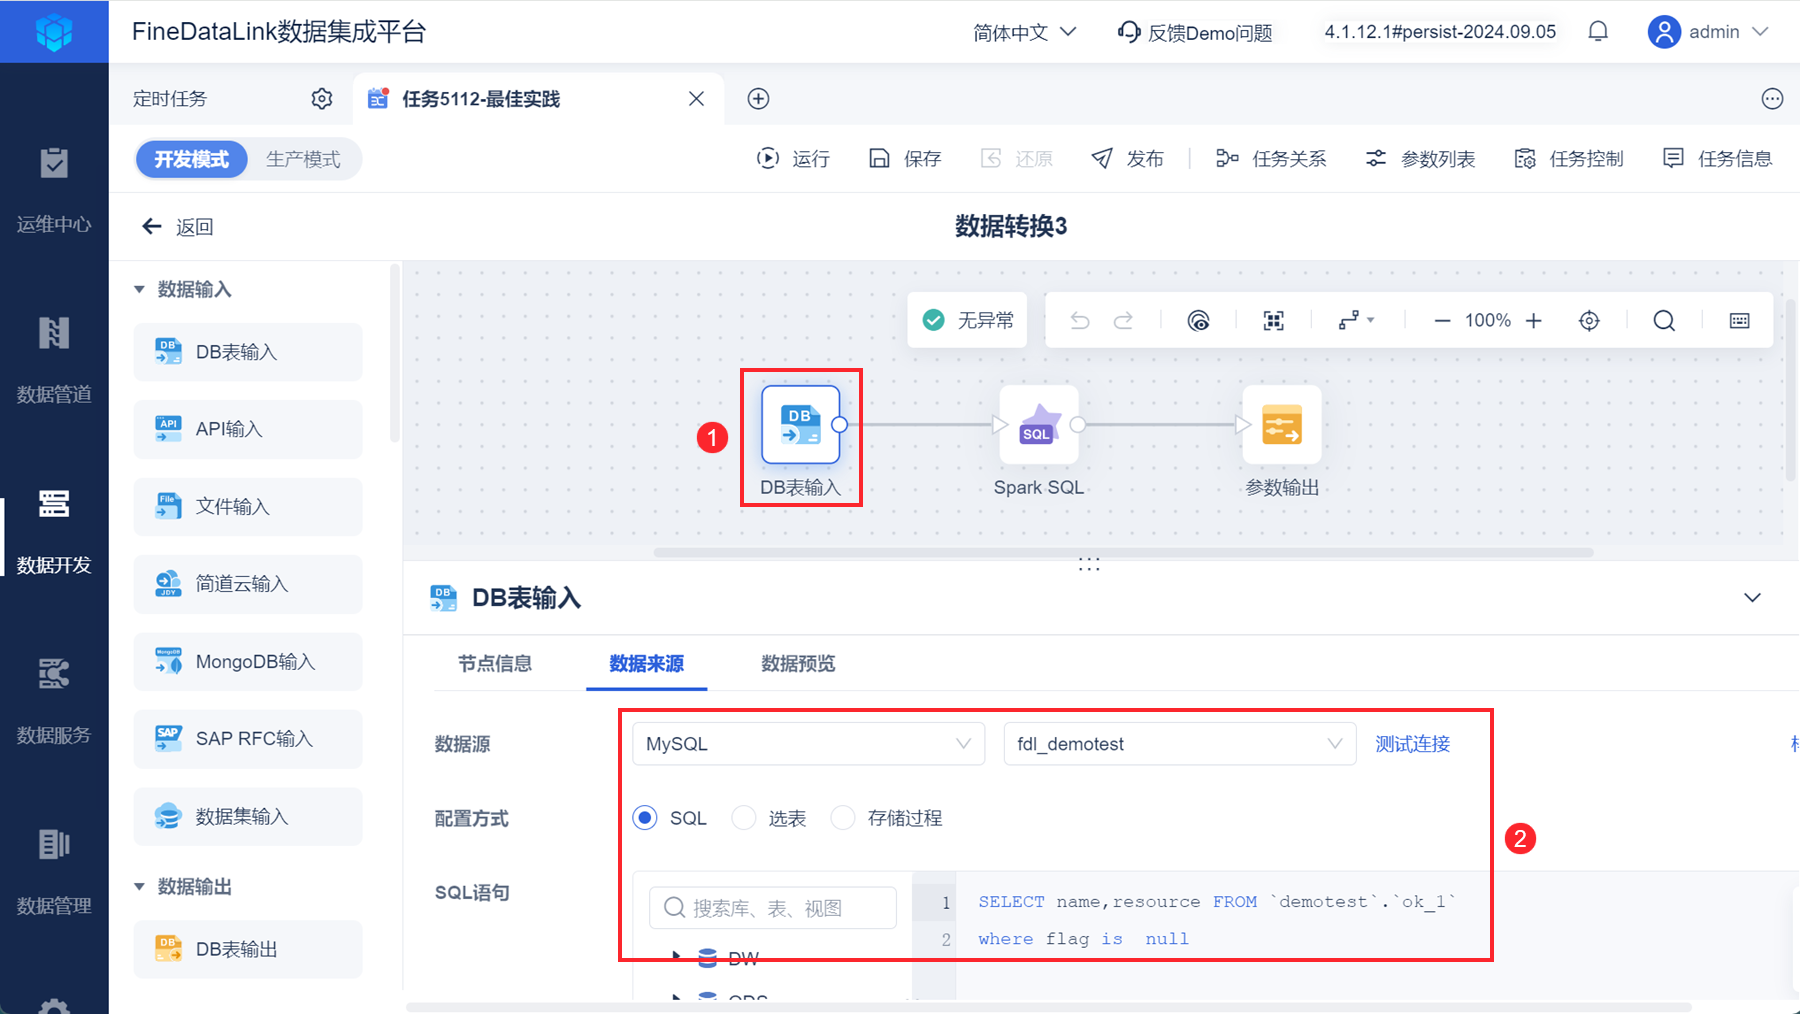Select the Spark SQL node on canvas
The image size is (1800, 1014).
pyautogui.click(x=1039, y=425)
